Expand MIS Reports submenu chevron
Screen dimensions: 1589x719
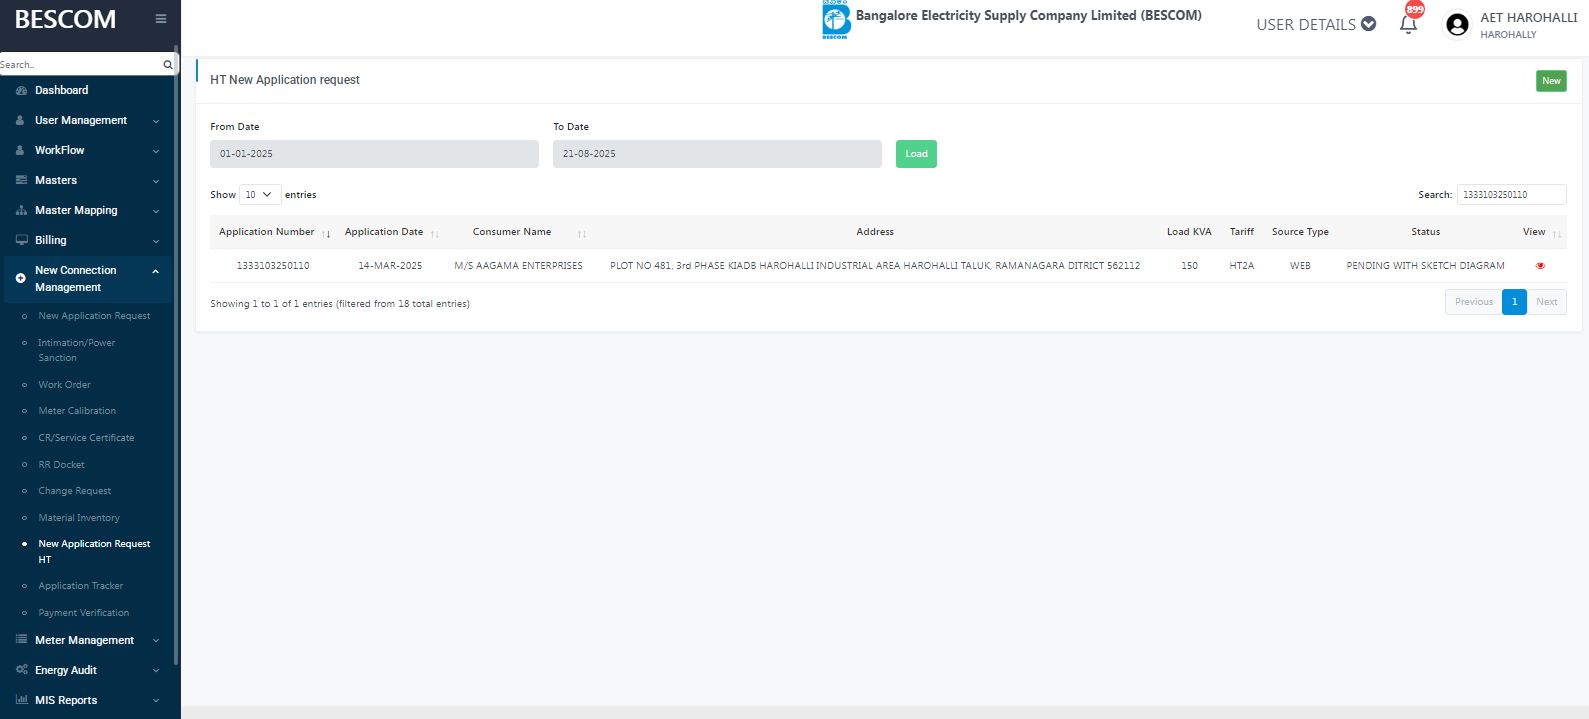pyautogui.click(x=155, y=701)
